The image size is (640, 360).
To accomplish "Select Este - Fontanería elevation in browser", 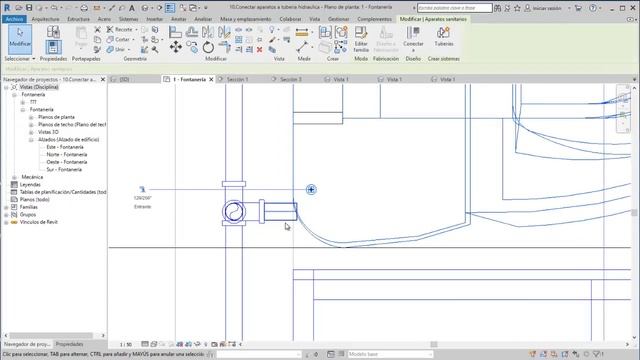I will click(x=65, y=147).
